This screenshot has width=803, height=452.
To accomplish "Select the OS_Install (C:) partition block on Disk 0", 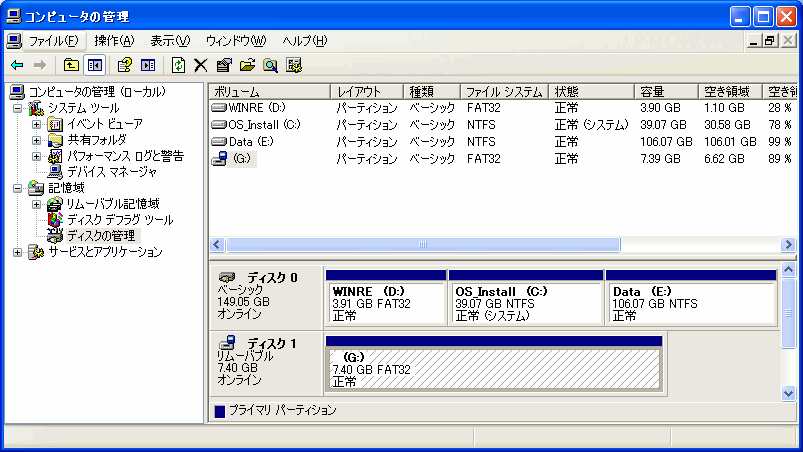I will (525, 297).
